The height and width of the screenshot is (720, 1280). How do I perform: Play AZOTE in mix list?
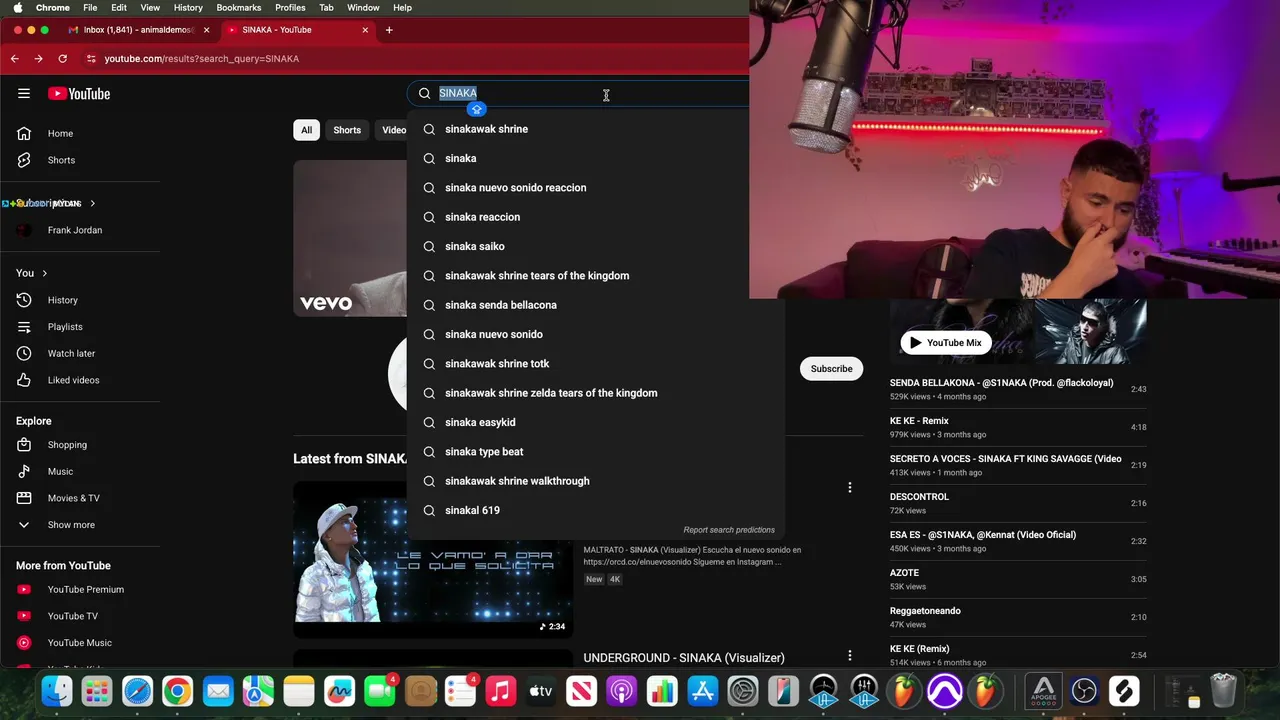click(x=1018, y=579)
